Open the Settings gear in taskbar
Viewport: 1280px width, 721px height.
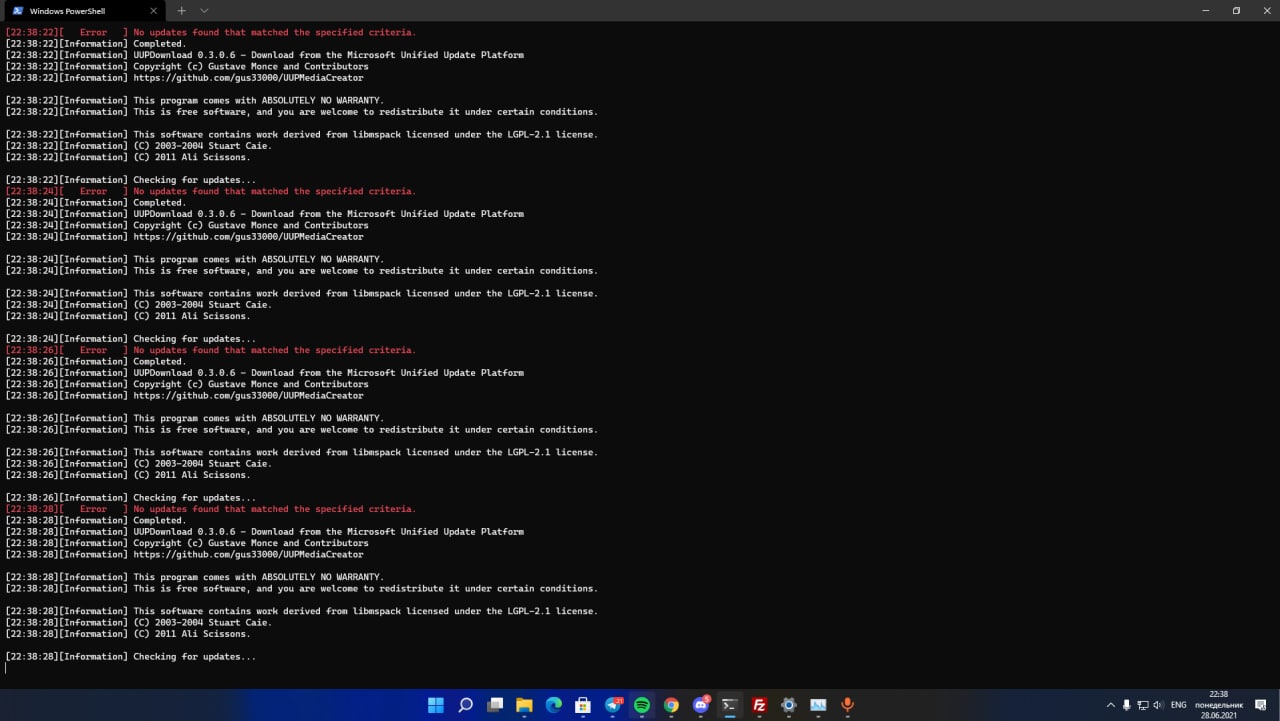pyautogui.click(x=789, y=705)
